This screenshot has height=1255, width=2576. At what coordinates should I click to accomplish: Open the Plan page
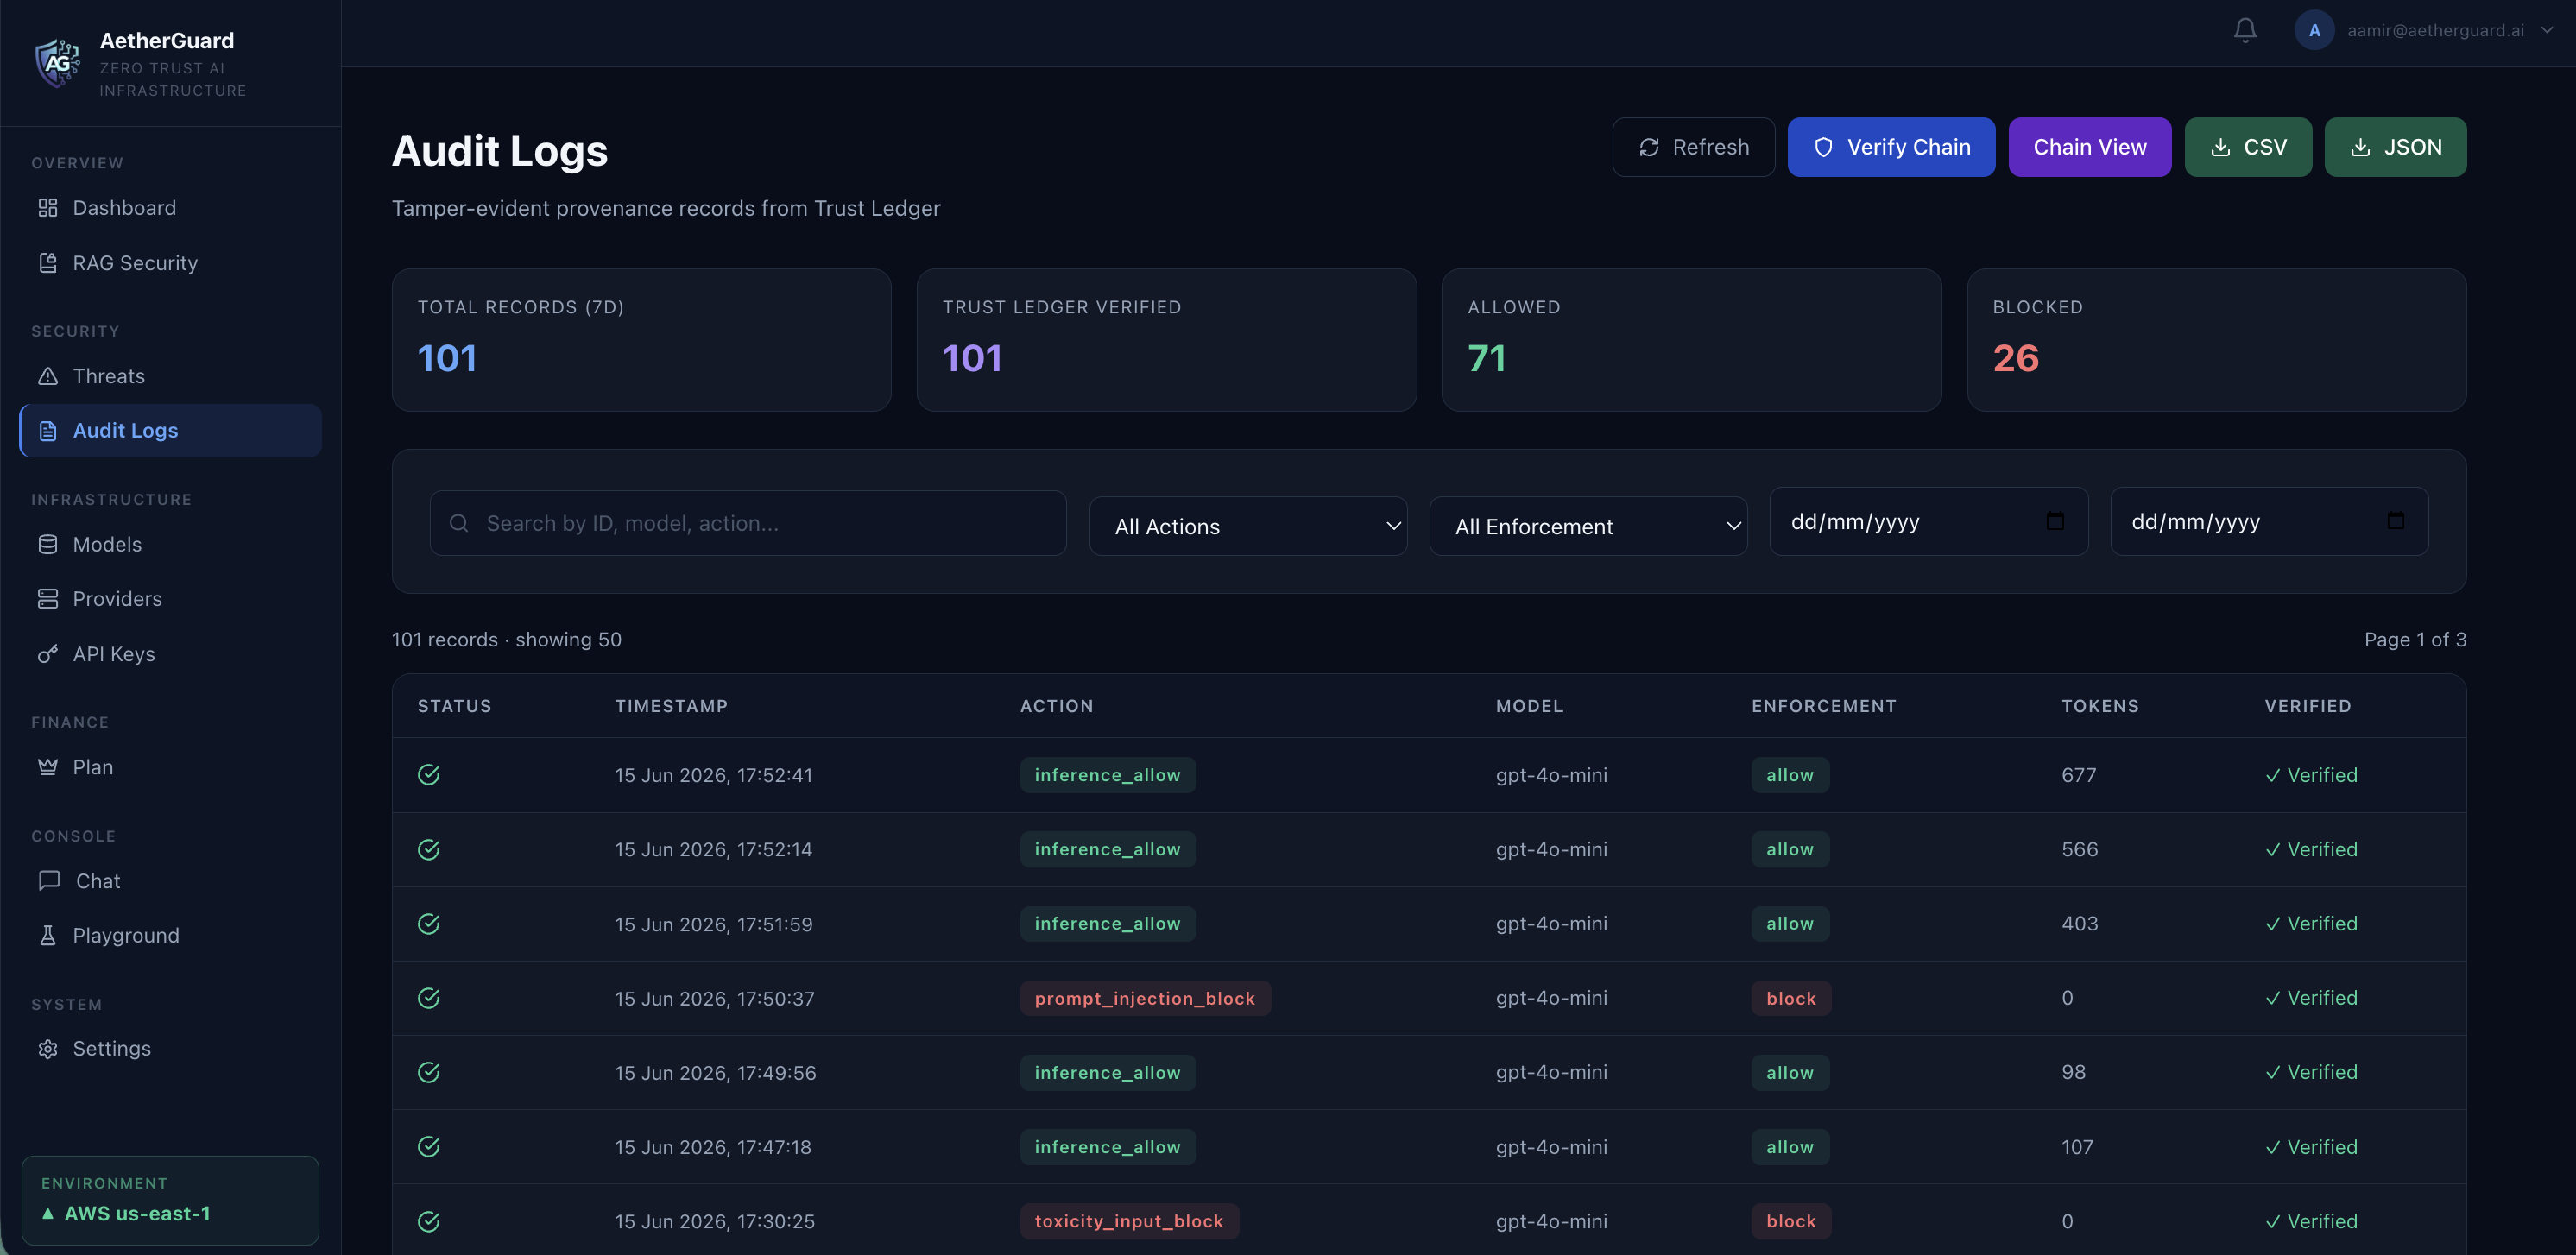pyautogui.click(x=170, y=767)
